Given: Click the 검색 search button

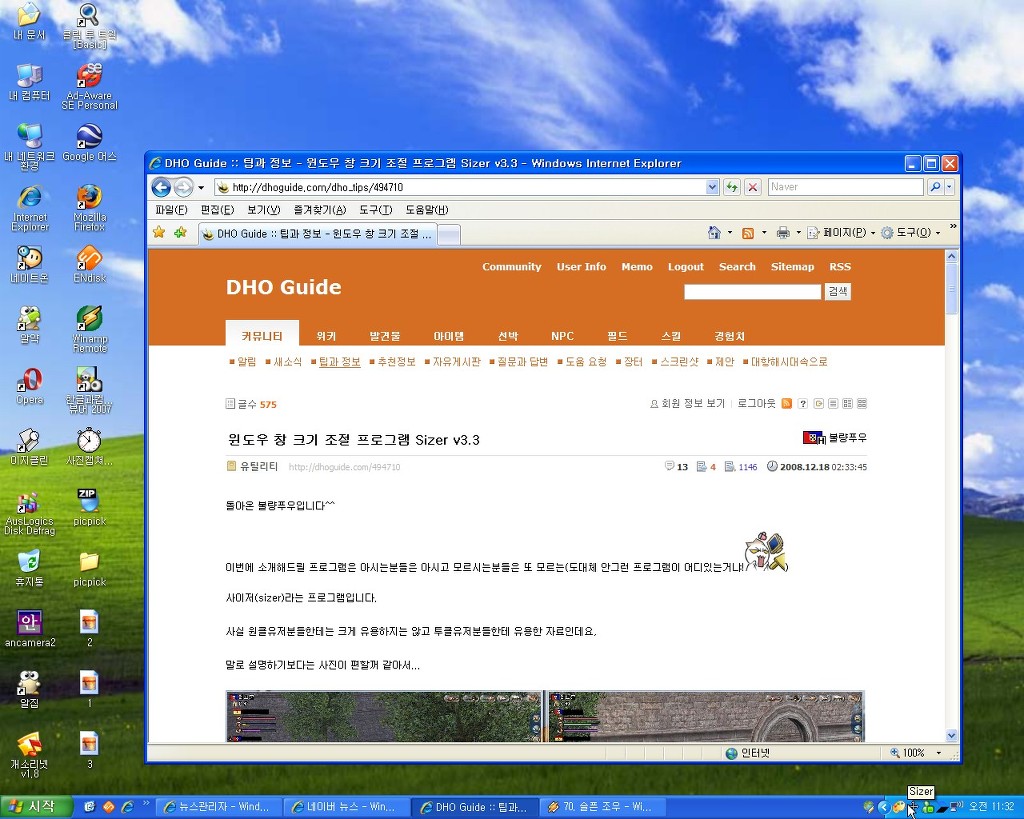Looking at the screenshot, I should click(838, 291).
